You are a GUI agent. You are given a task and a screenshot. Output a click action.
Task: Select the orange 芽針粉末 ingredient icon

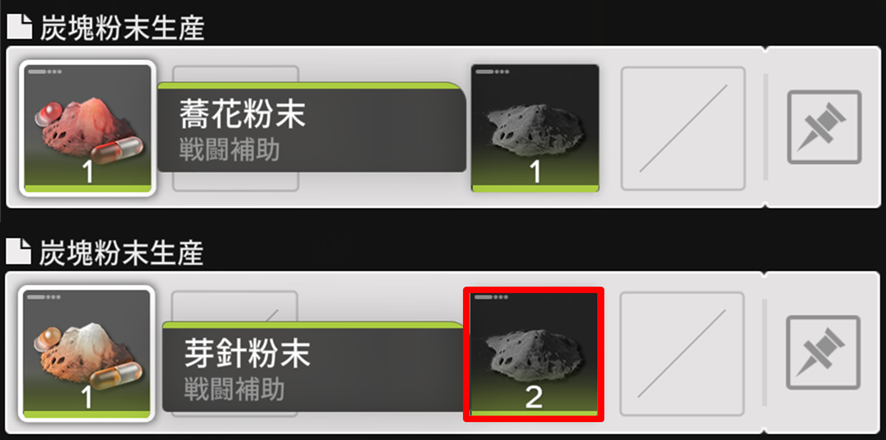pyautogui.click(x=86, y=354)
